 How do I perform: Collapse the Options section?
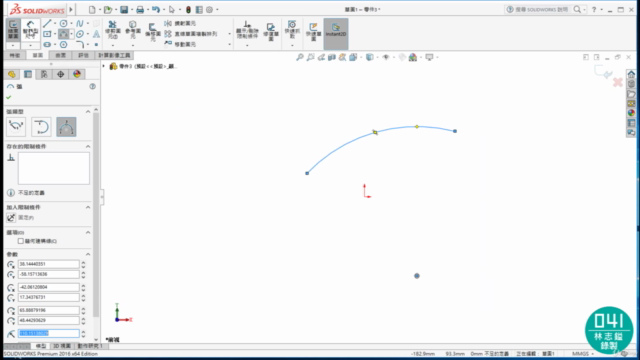(x=88, y=232)
